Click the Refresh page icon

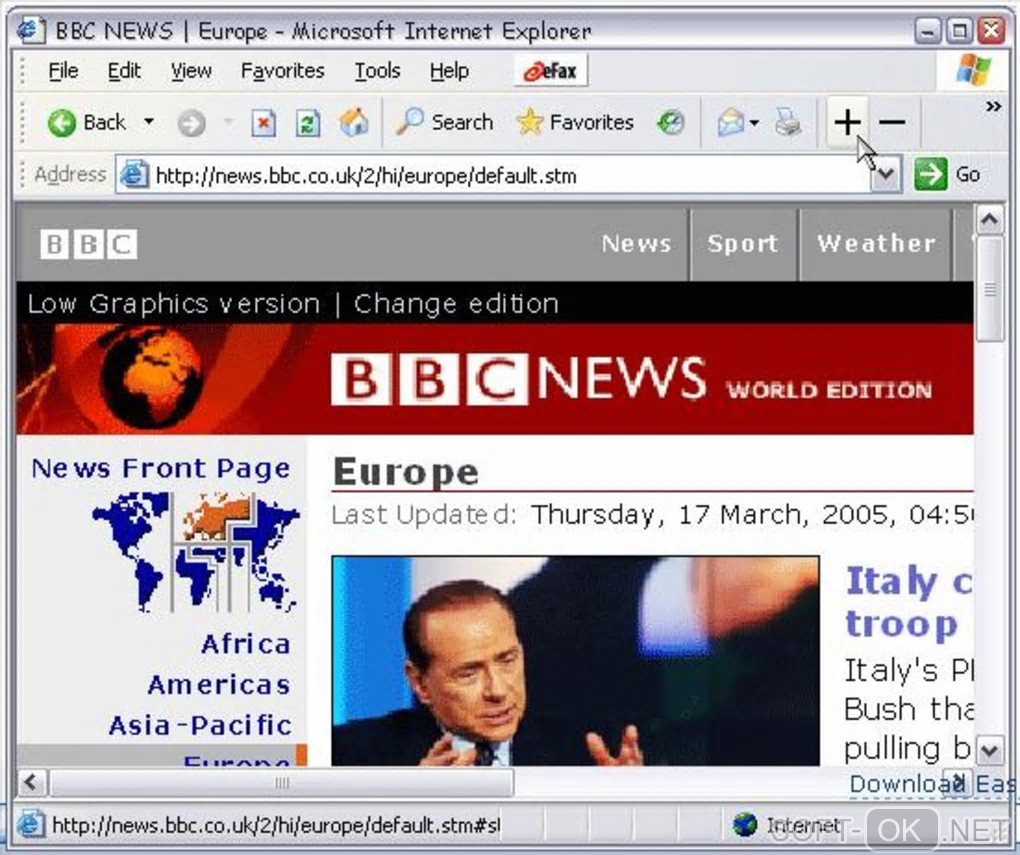click(x=308, y=122)
